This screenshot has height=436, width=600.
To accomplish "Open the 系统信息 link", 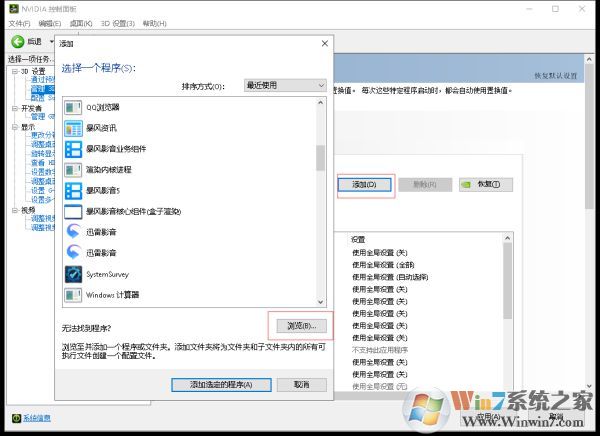I will pyautogui.click(x=37, y=418).
